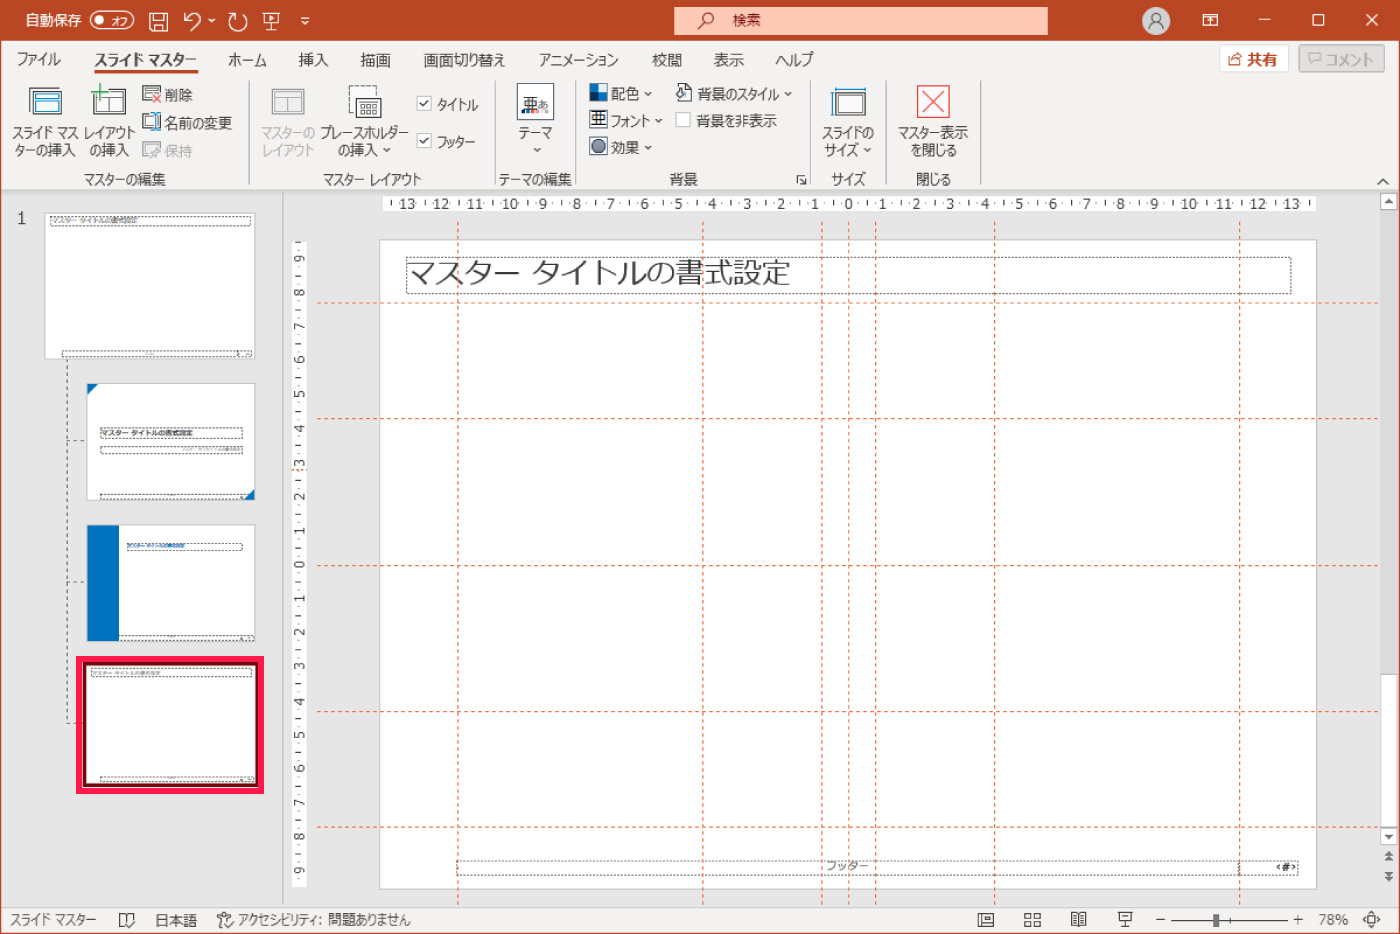
Task: Click vertical scrollbar up arrow
Action: tap(1388, 202)
